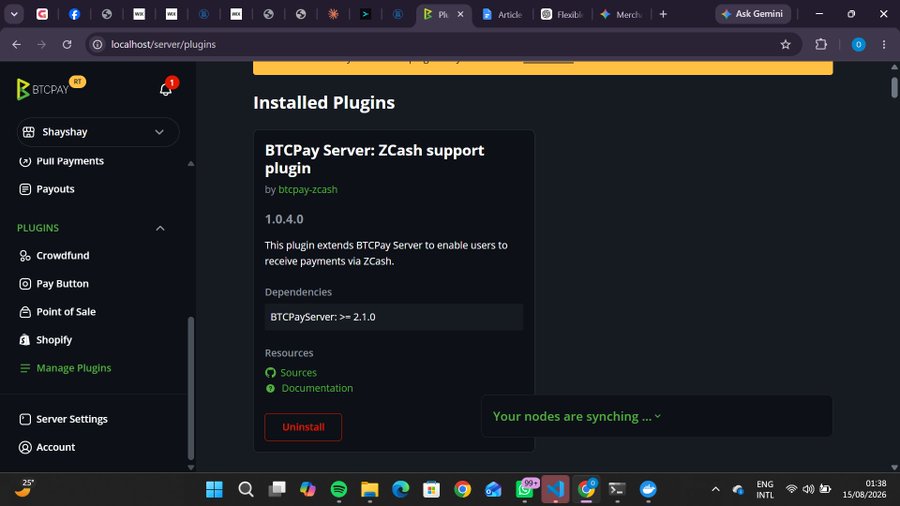The height and width of the screenshot is (506, 900).
Task: Open Point of Sale in sidebar
Action: [x=65, y=312]
